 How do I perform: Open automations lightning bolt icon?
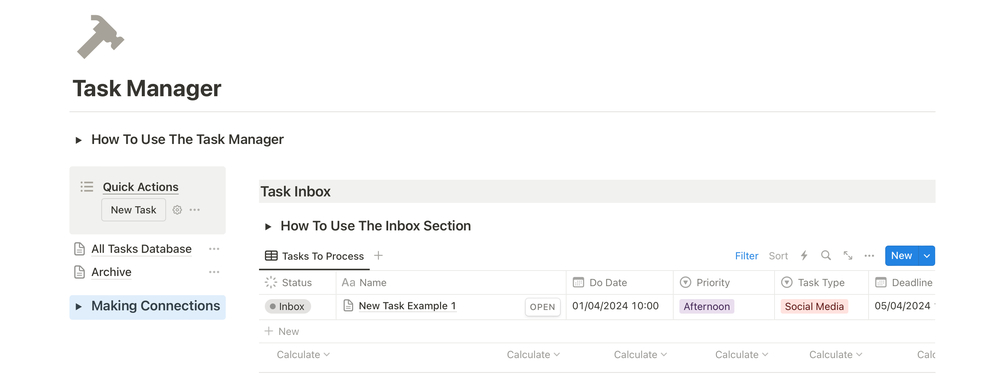[804, 255]
